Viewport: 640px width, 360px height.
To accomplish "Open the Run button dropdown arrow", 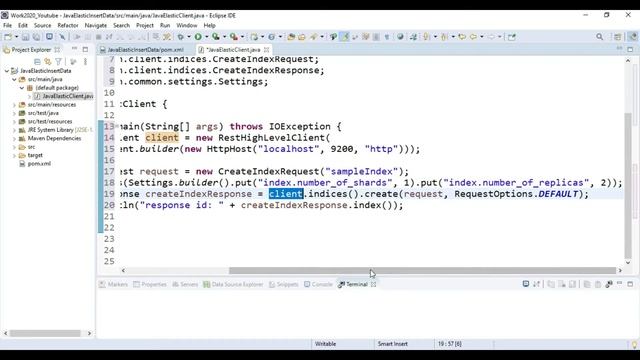I will (x=207, y=37).
